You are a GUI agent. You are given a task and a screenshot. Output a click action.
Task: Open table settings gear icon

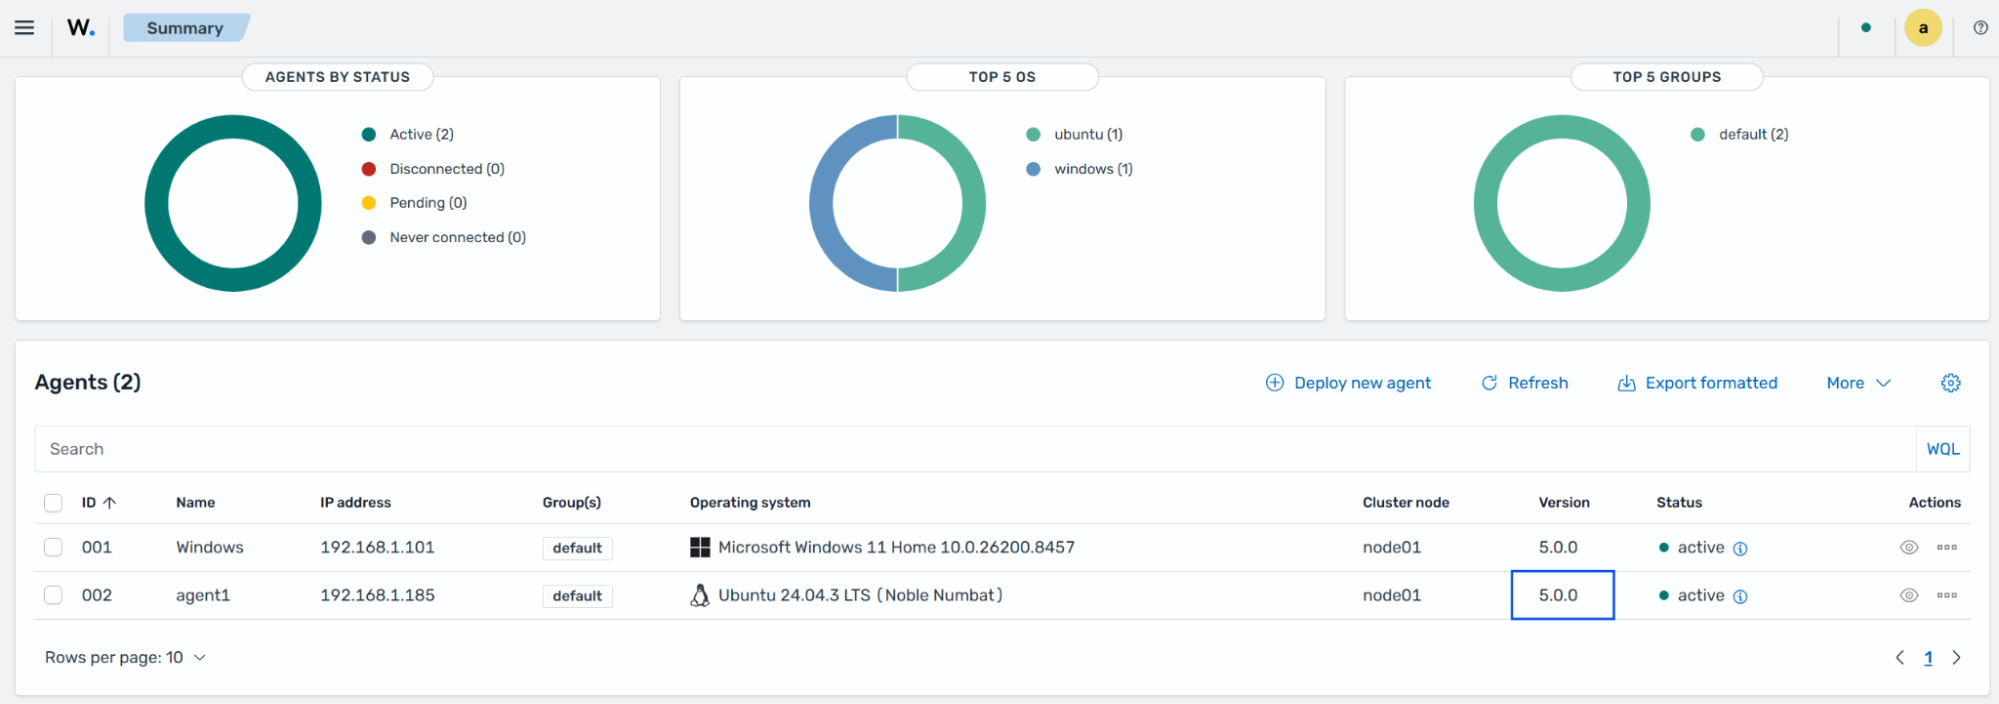tap(1951, 383)
